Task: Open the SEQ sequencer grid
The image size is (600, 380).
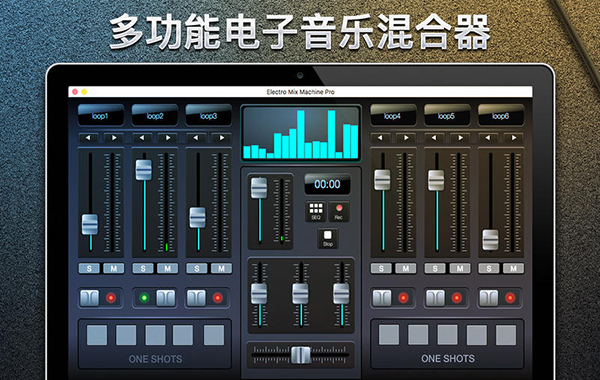Action: [316, 212]
